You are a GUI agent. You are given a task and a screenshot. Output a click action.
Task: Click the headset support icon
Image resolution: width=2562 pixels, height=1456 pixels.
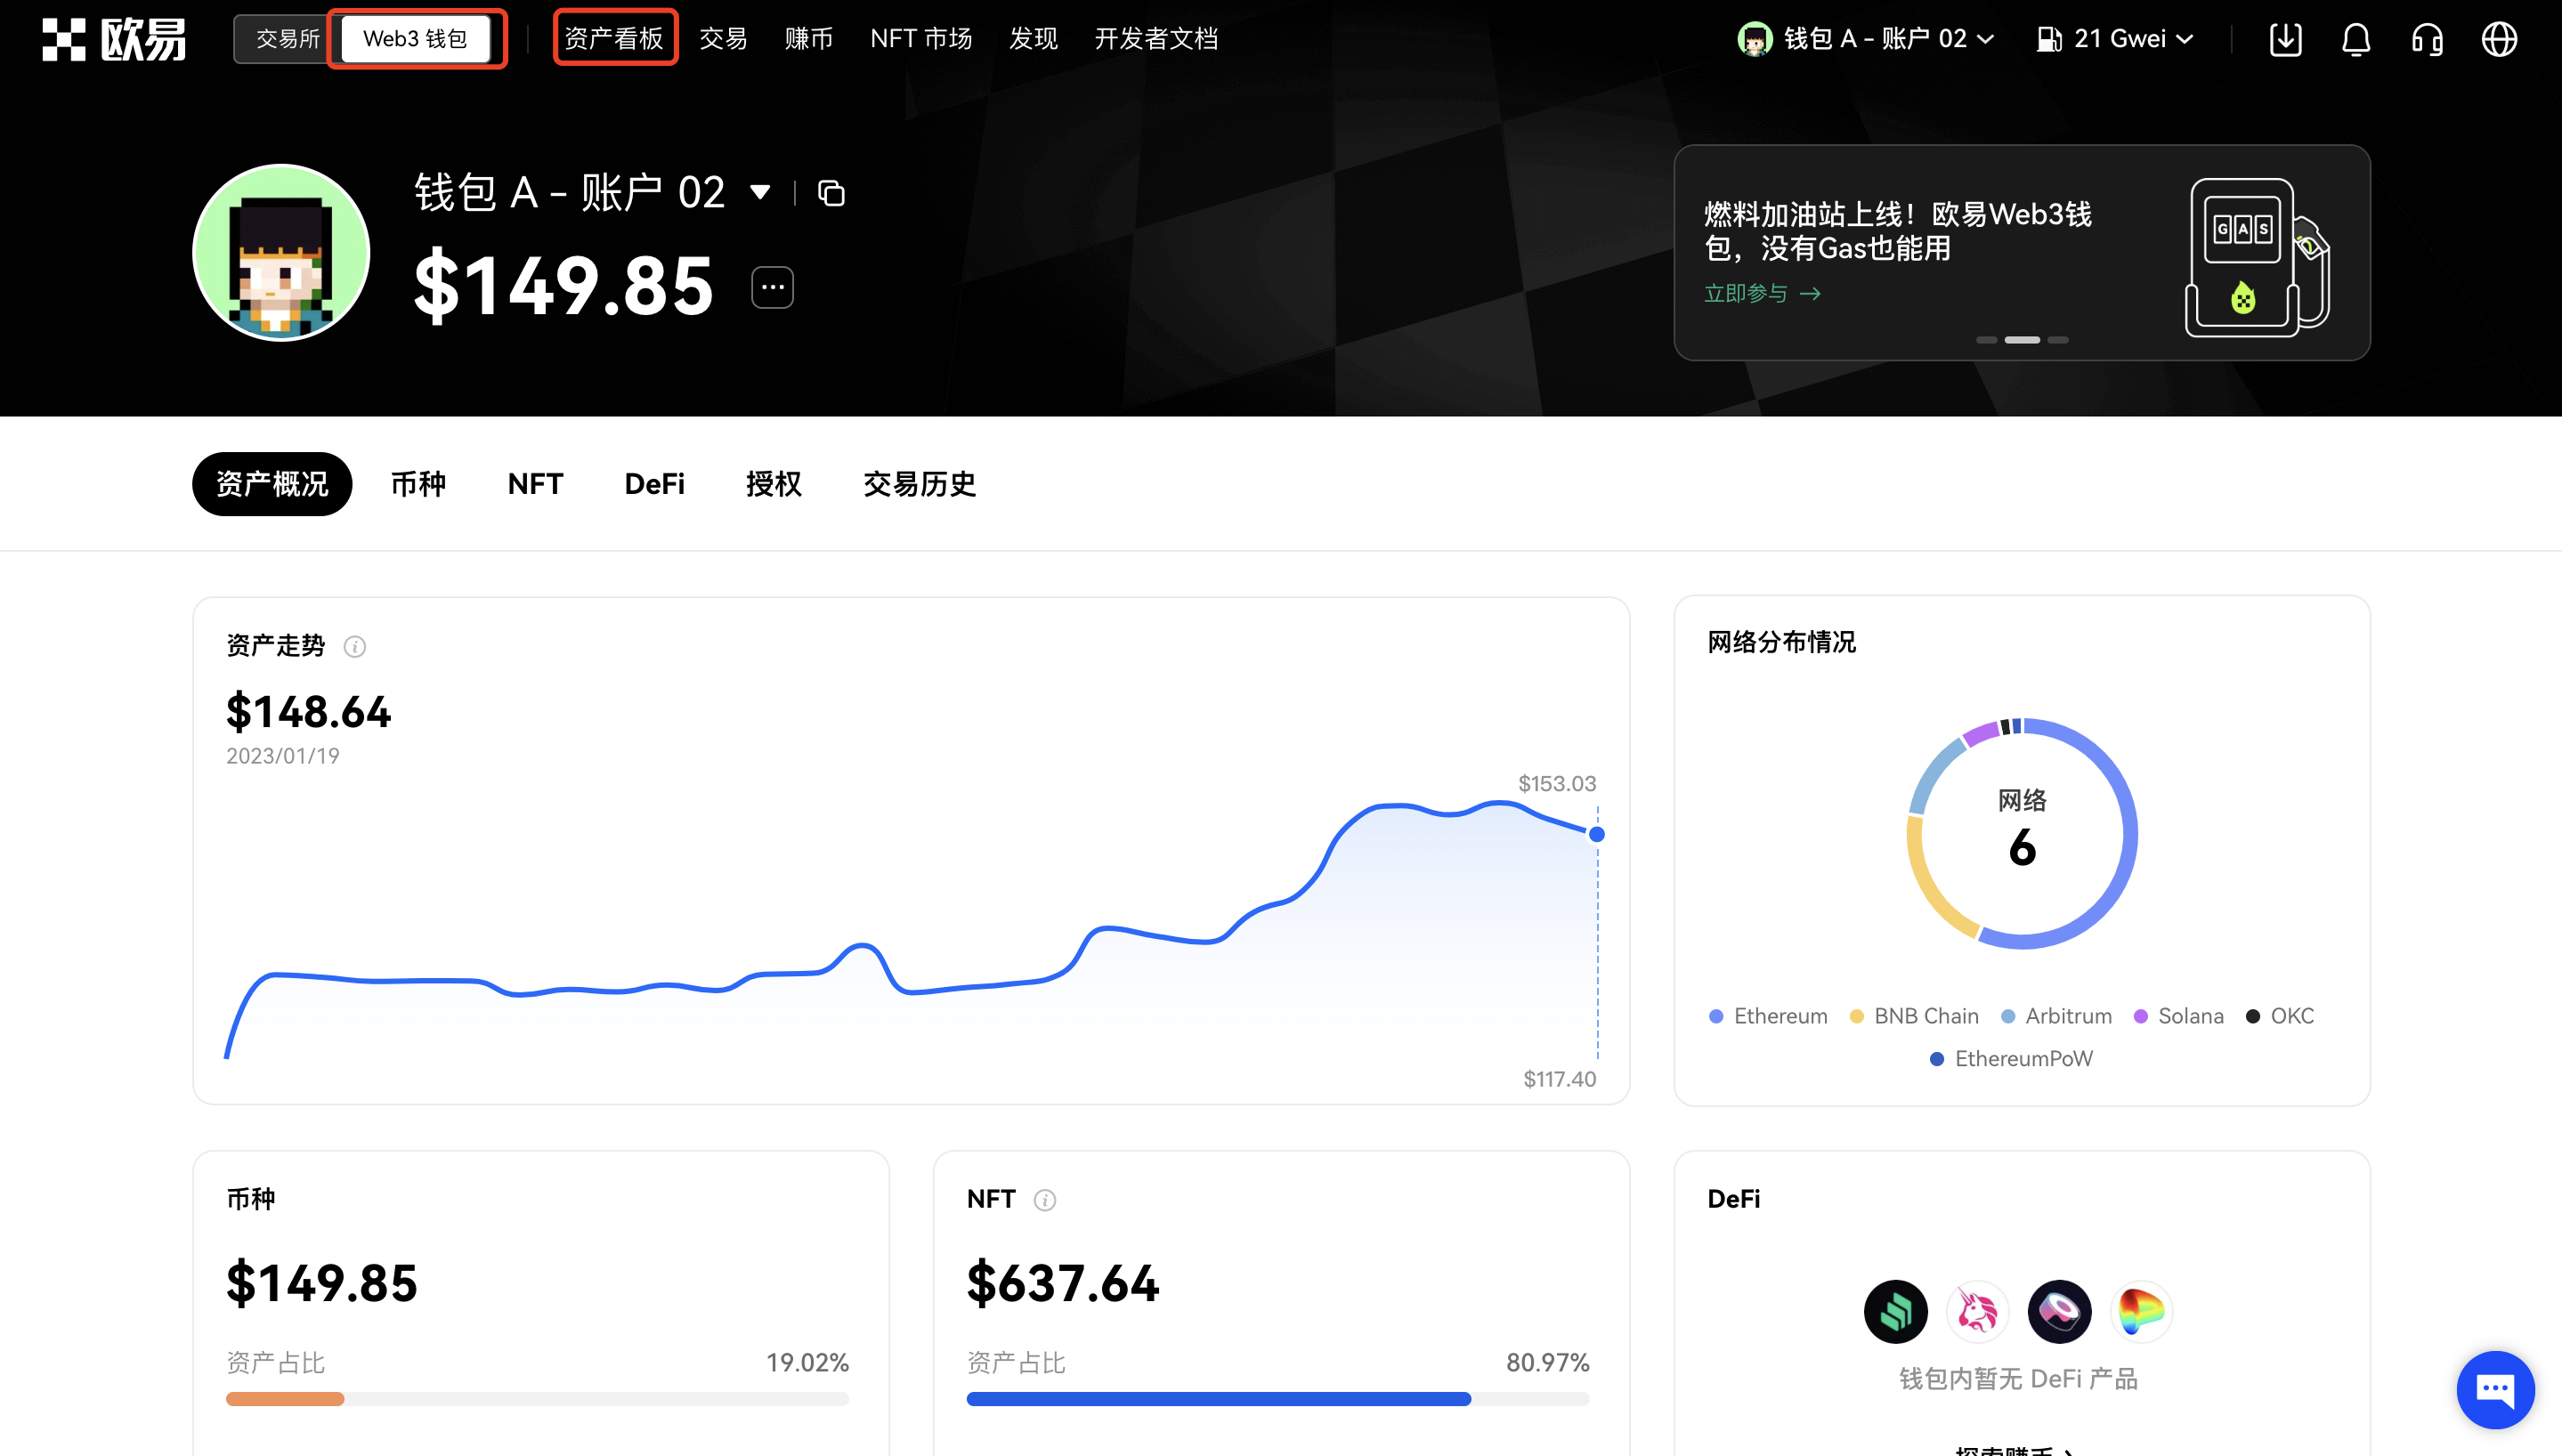click(x=2427, y=39)
